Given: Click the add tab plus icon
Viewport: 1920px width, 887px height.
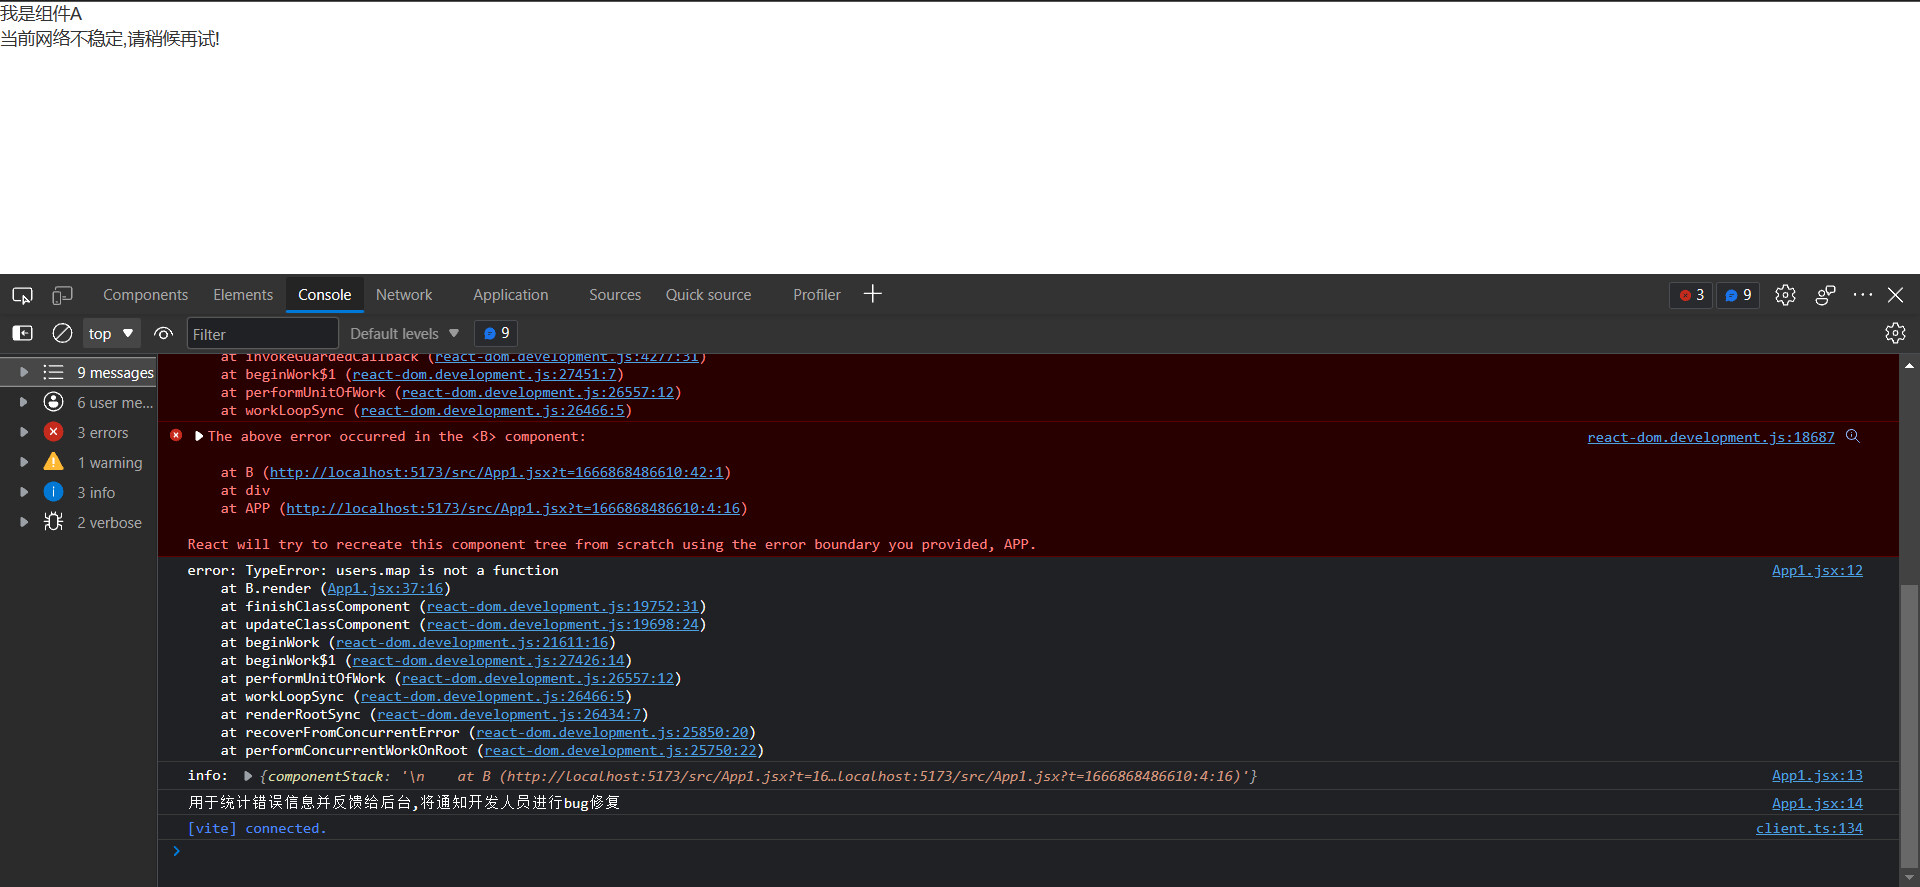Looking at the screenshot, I should coord(873,294).
